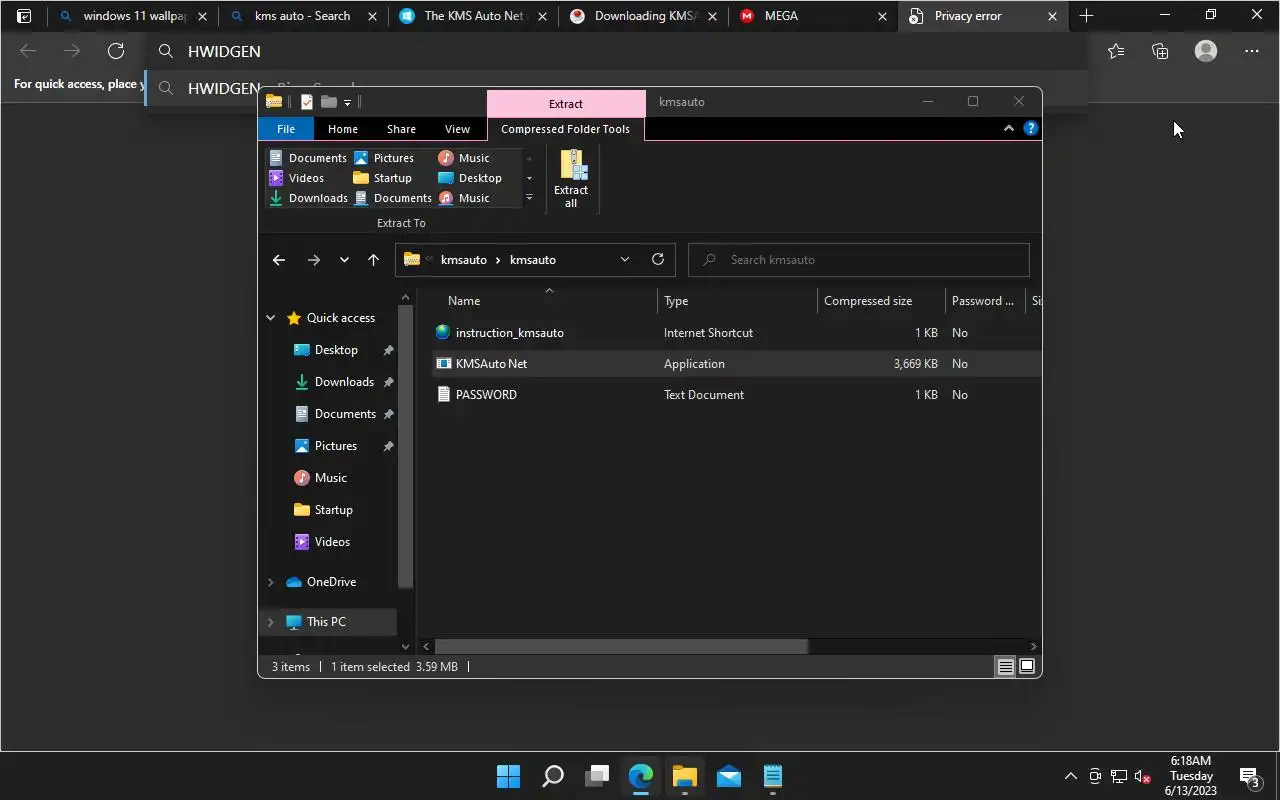Extract to Downloads in the ribbon
Image resolution: width=1280 pixels, height=800 pixels.
[x=308, y=198]
